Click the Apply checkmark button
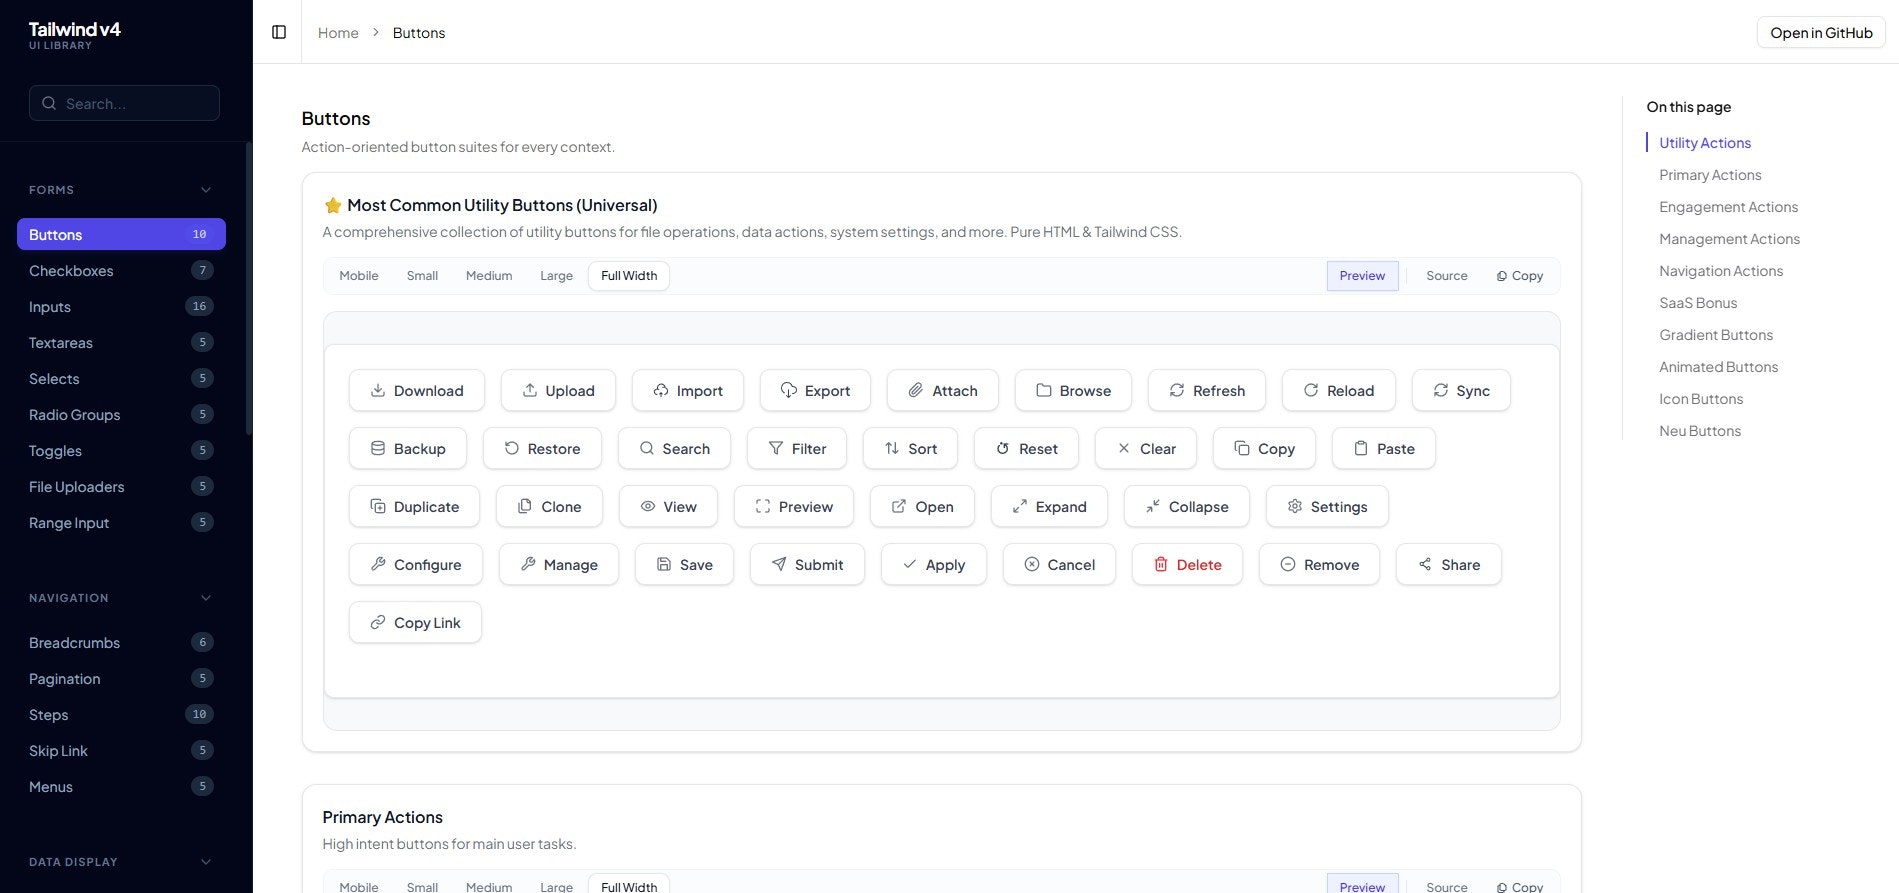The image size is (1899, 893). coord(934,564)
